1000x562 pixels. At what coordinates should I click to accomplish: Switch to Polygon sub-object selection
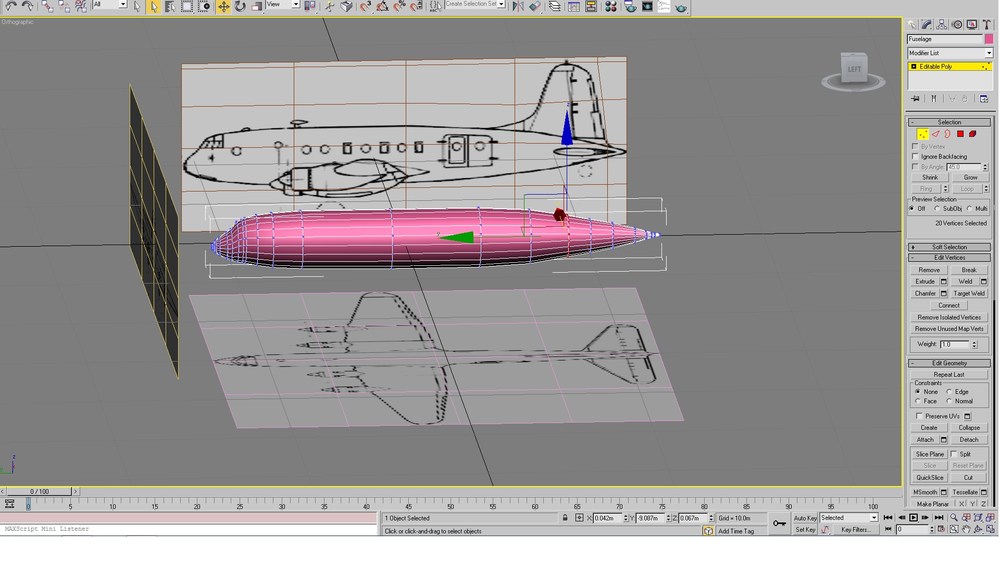[960, 134]
